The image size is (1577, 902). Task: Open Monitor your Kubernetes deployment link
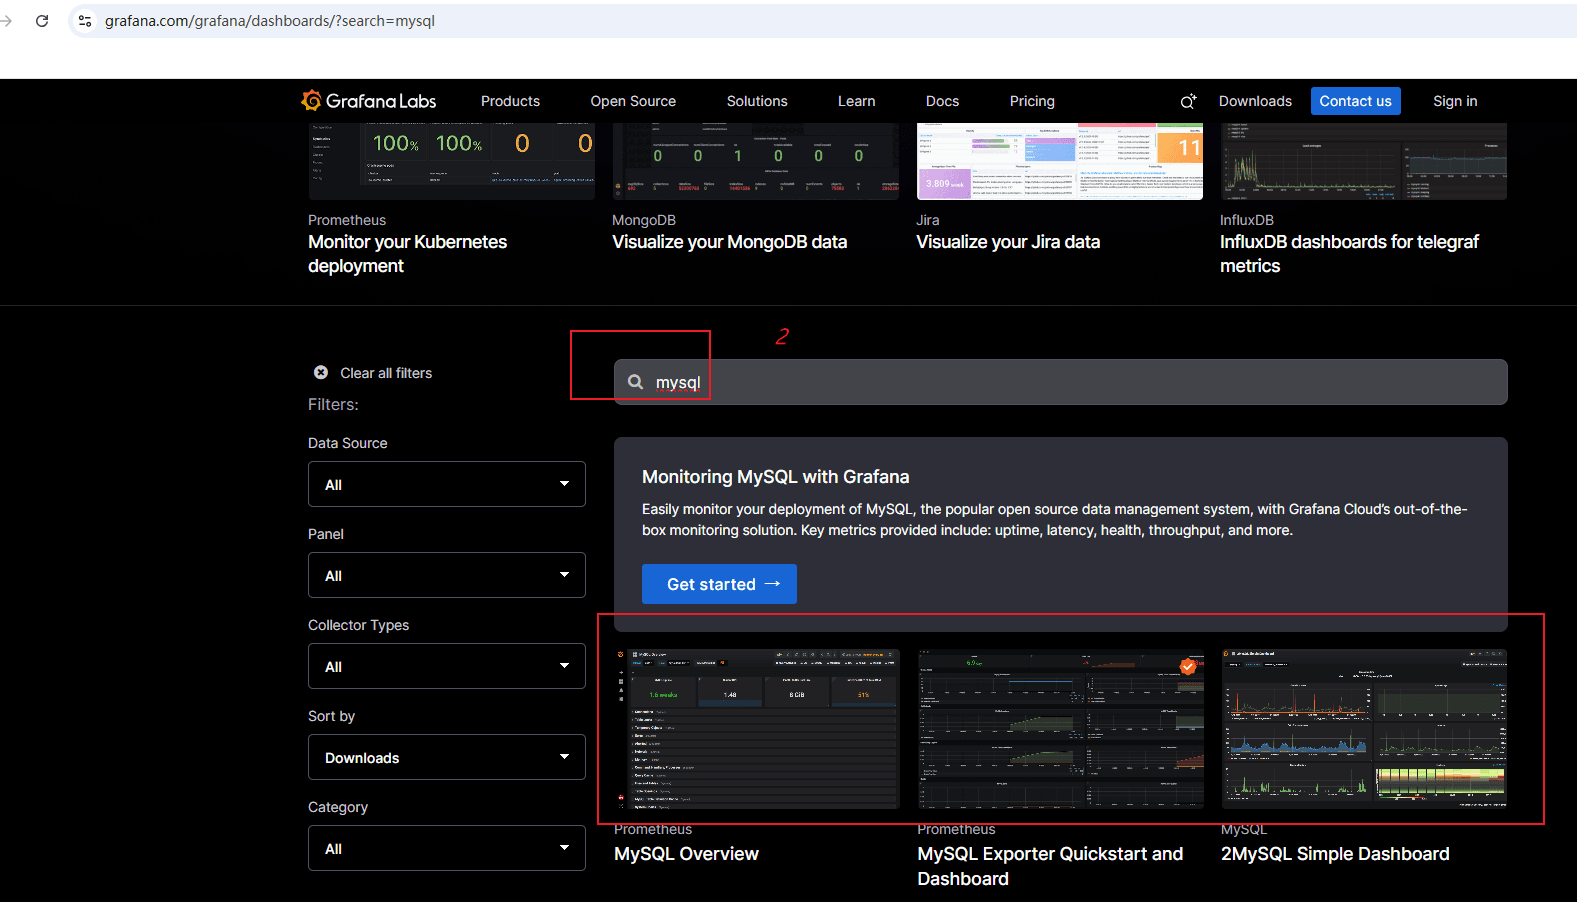click(x=407, y=254)
